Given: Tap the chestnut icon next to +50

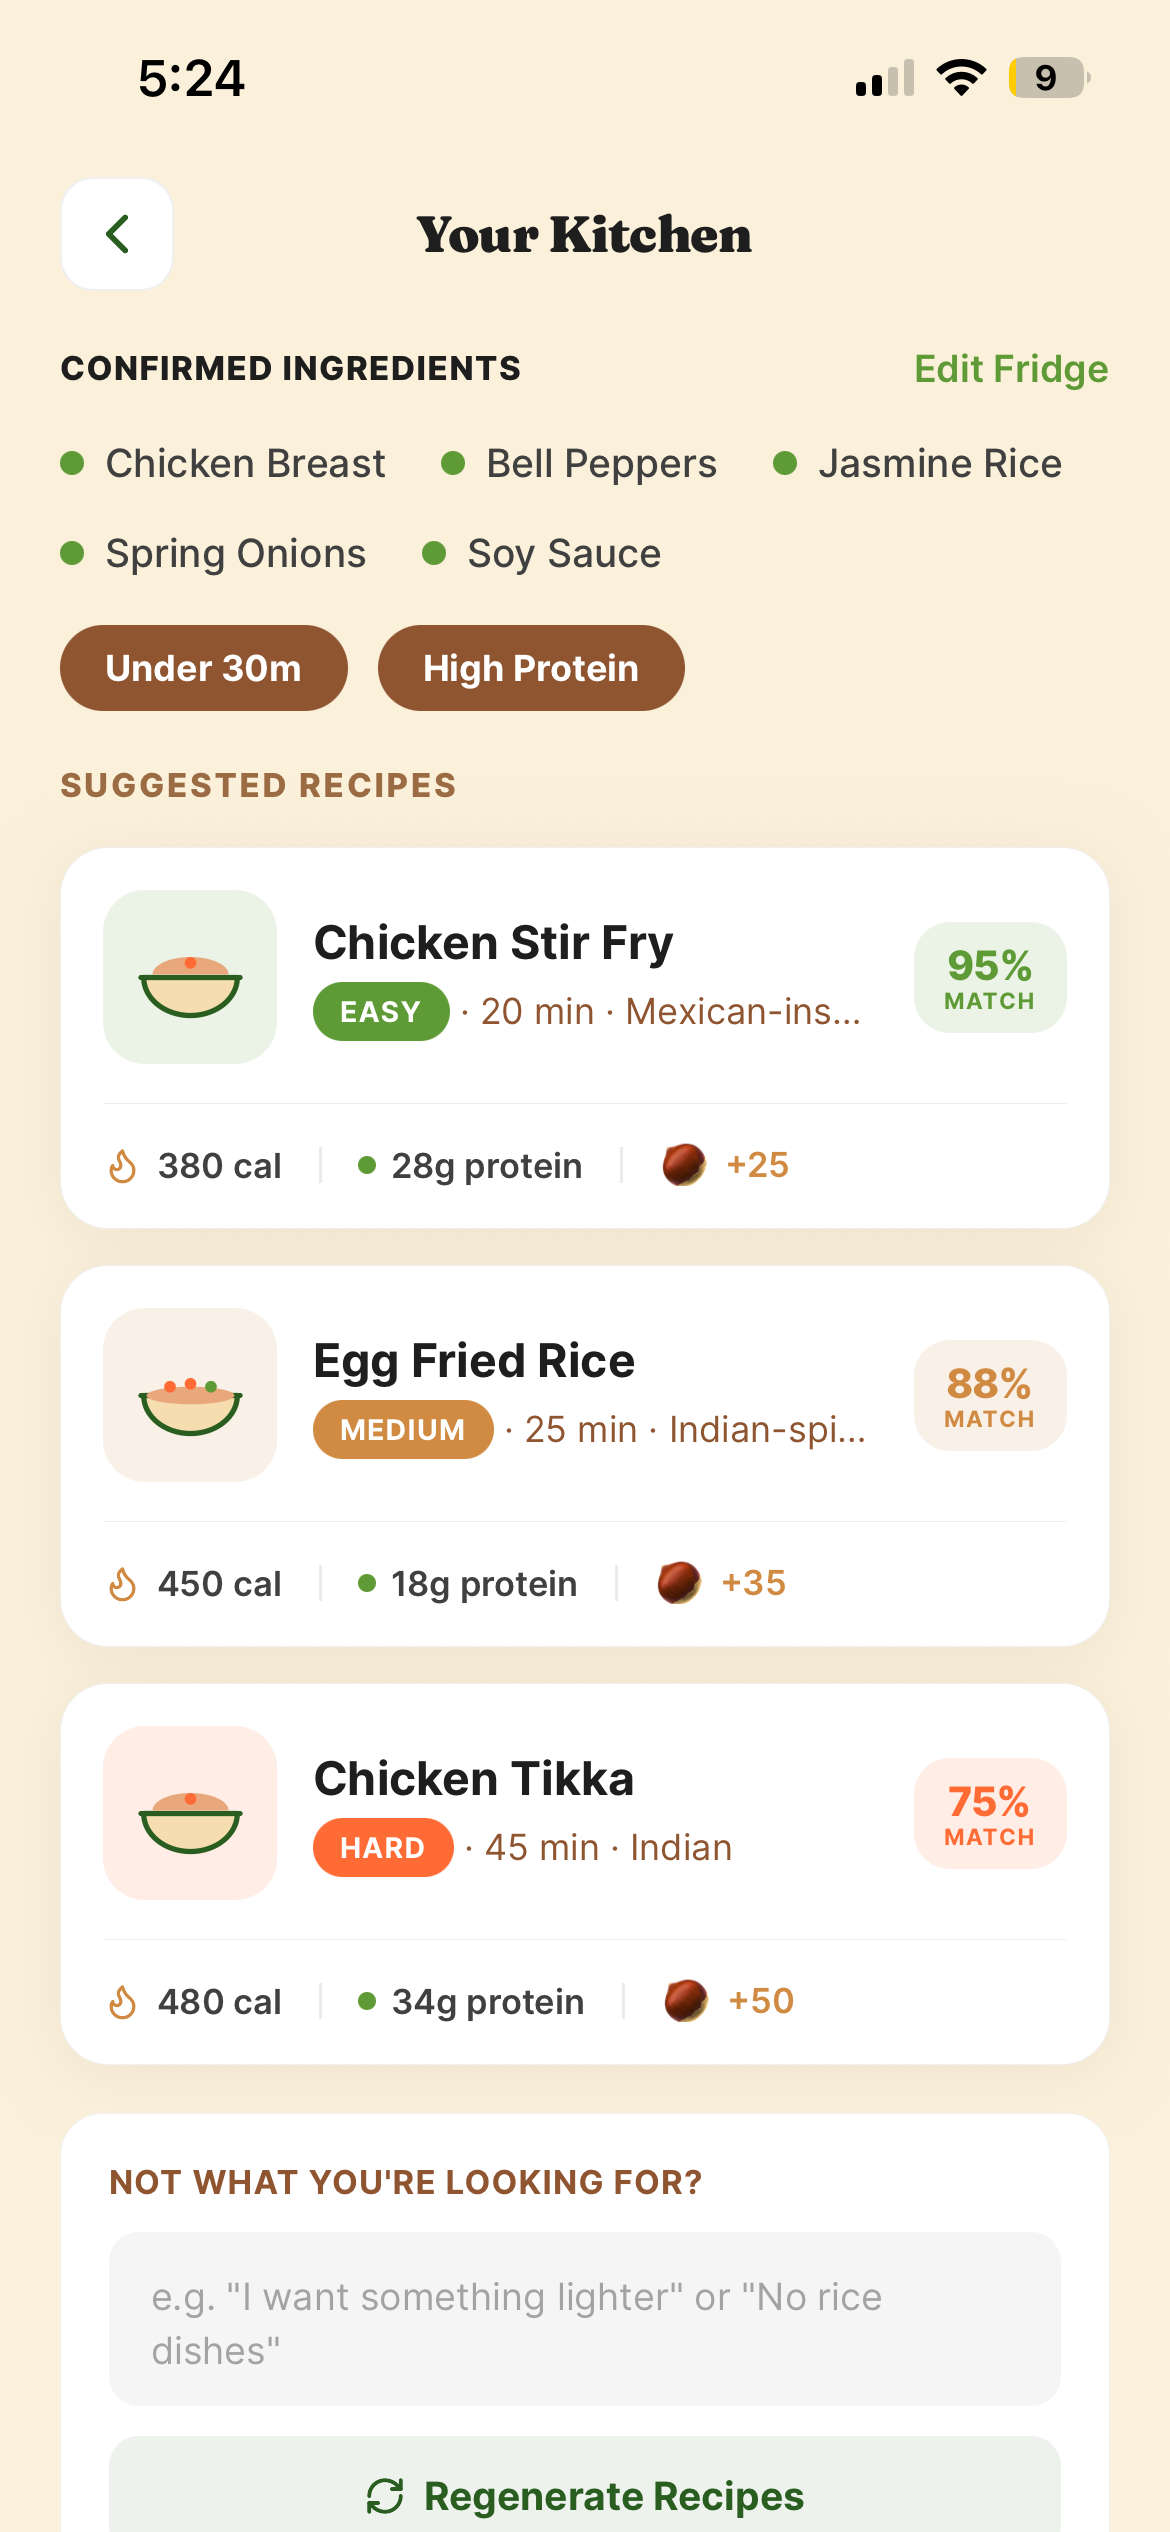Looking at the screenshot, I should (686, 2001).
